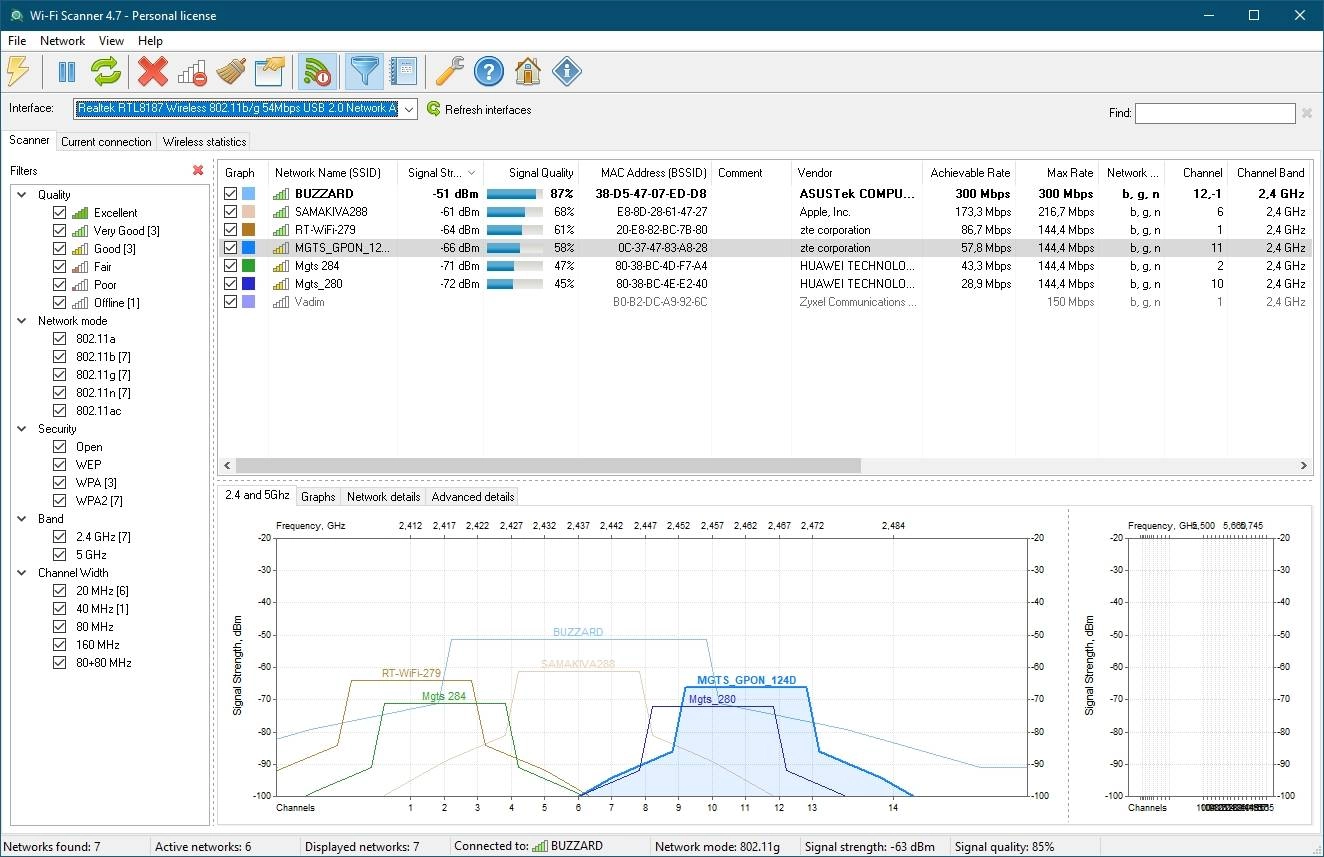Toggle the Excellent quality filter checkbox
The image size is (1324, 857).
(x=60, y=213)
